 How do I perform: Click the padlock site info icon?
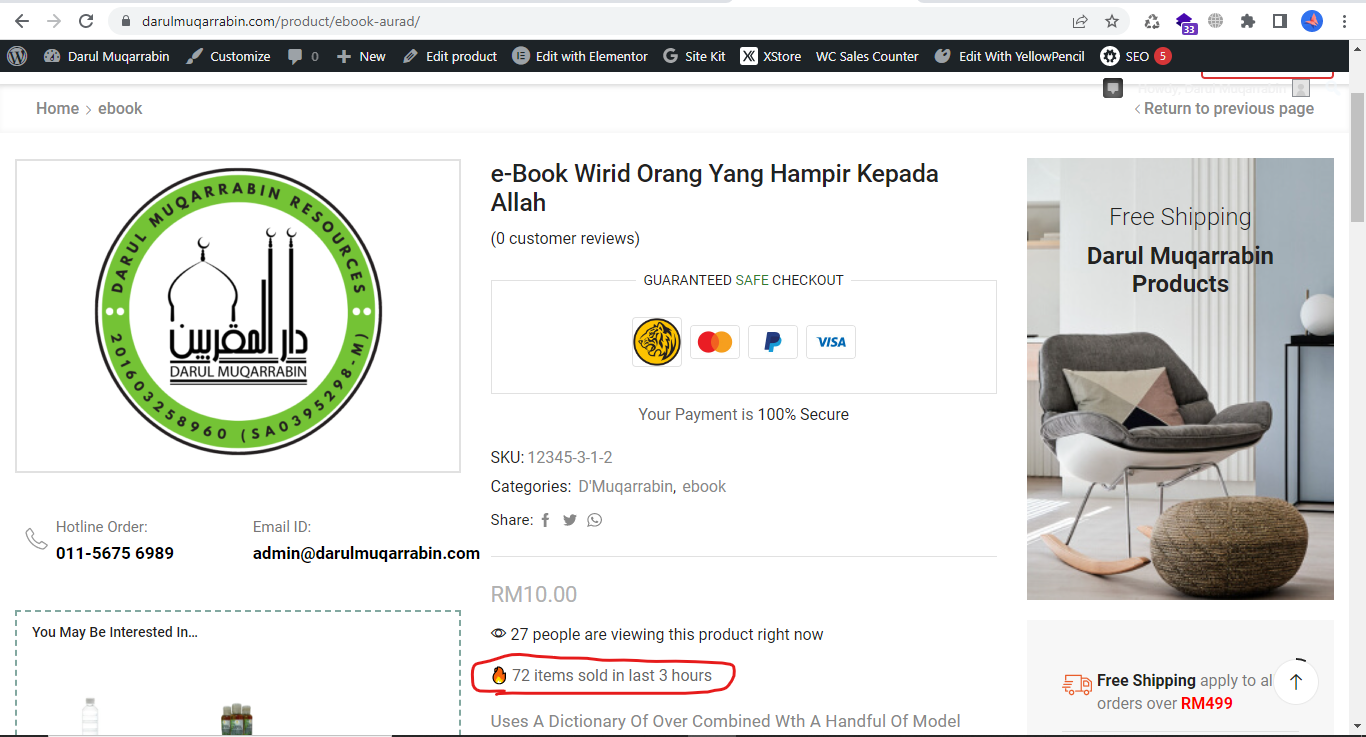coord(126,21)
